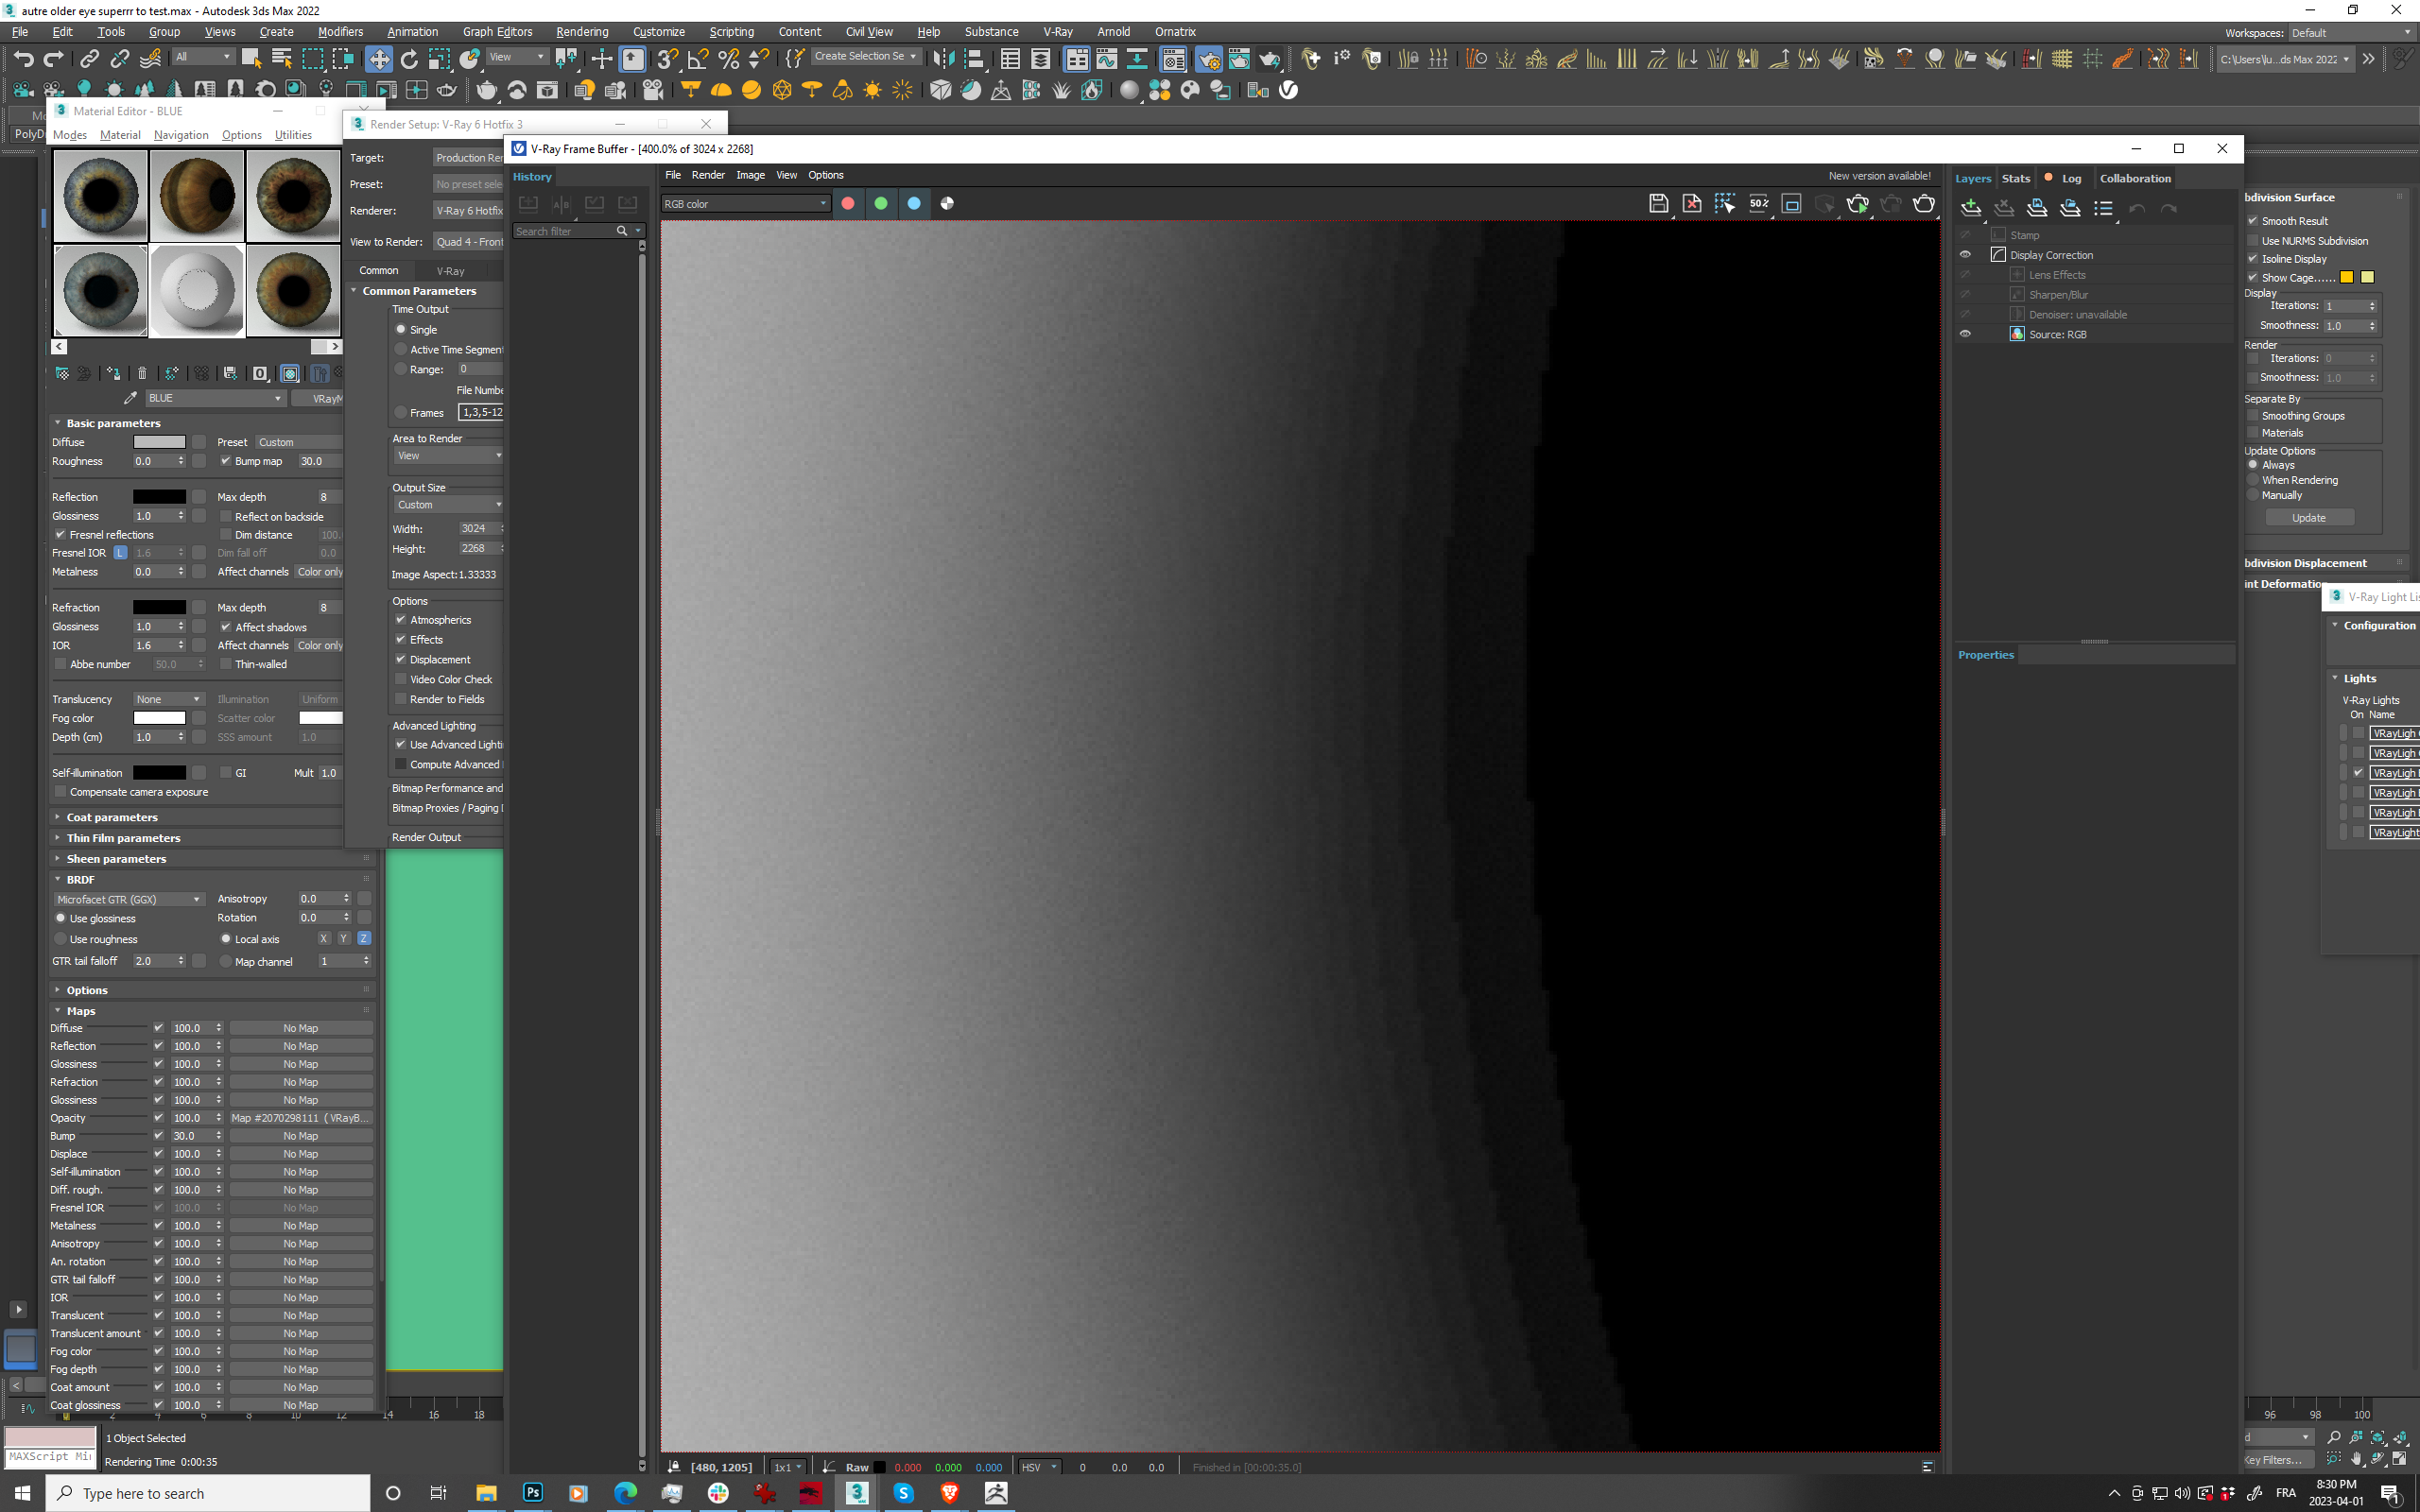Screen dimensions: 2420x1512
Task: Click the 50% test resolution icon
Action: click(1758, 204)
